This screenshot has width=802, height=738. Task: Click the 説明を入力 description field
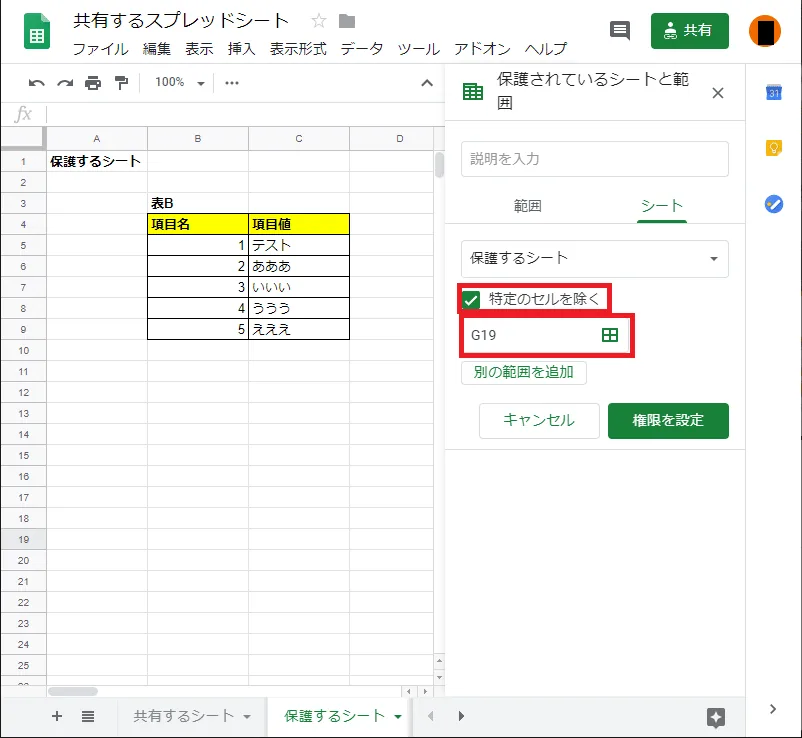[x=594, y=159]
